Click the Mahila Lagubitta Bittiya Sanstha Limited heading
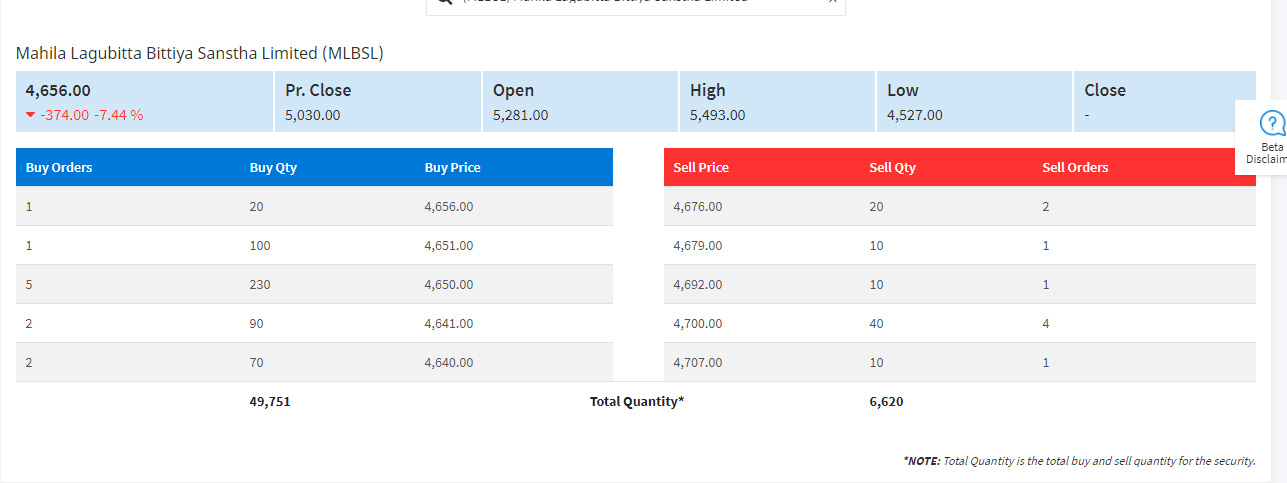 (199, 53)
